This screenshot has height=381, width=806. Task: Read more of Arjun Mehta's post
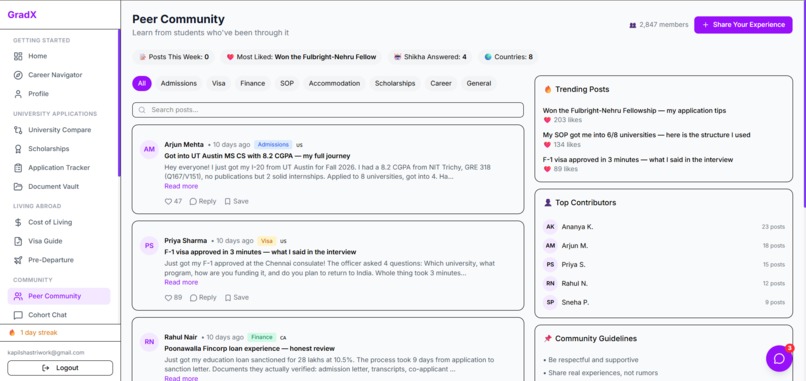tap(181, 186)
